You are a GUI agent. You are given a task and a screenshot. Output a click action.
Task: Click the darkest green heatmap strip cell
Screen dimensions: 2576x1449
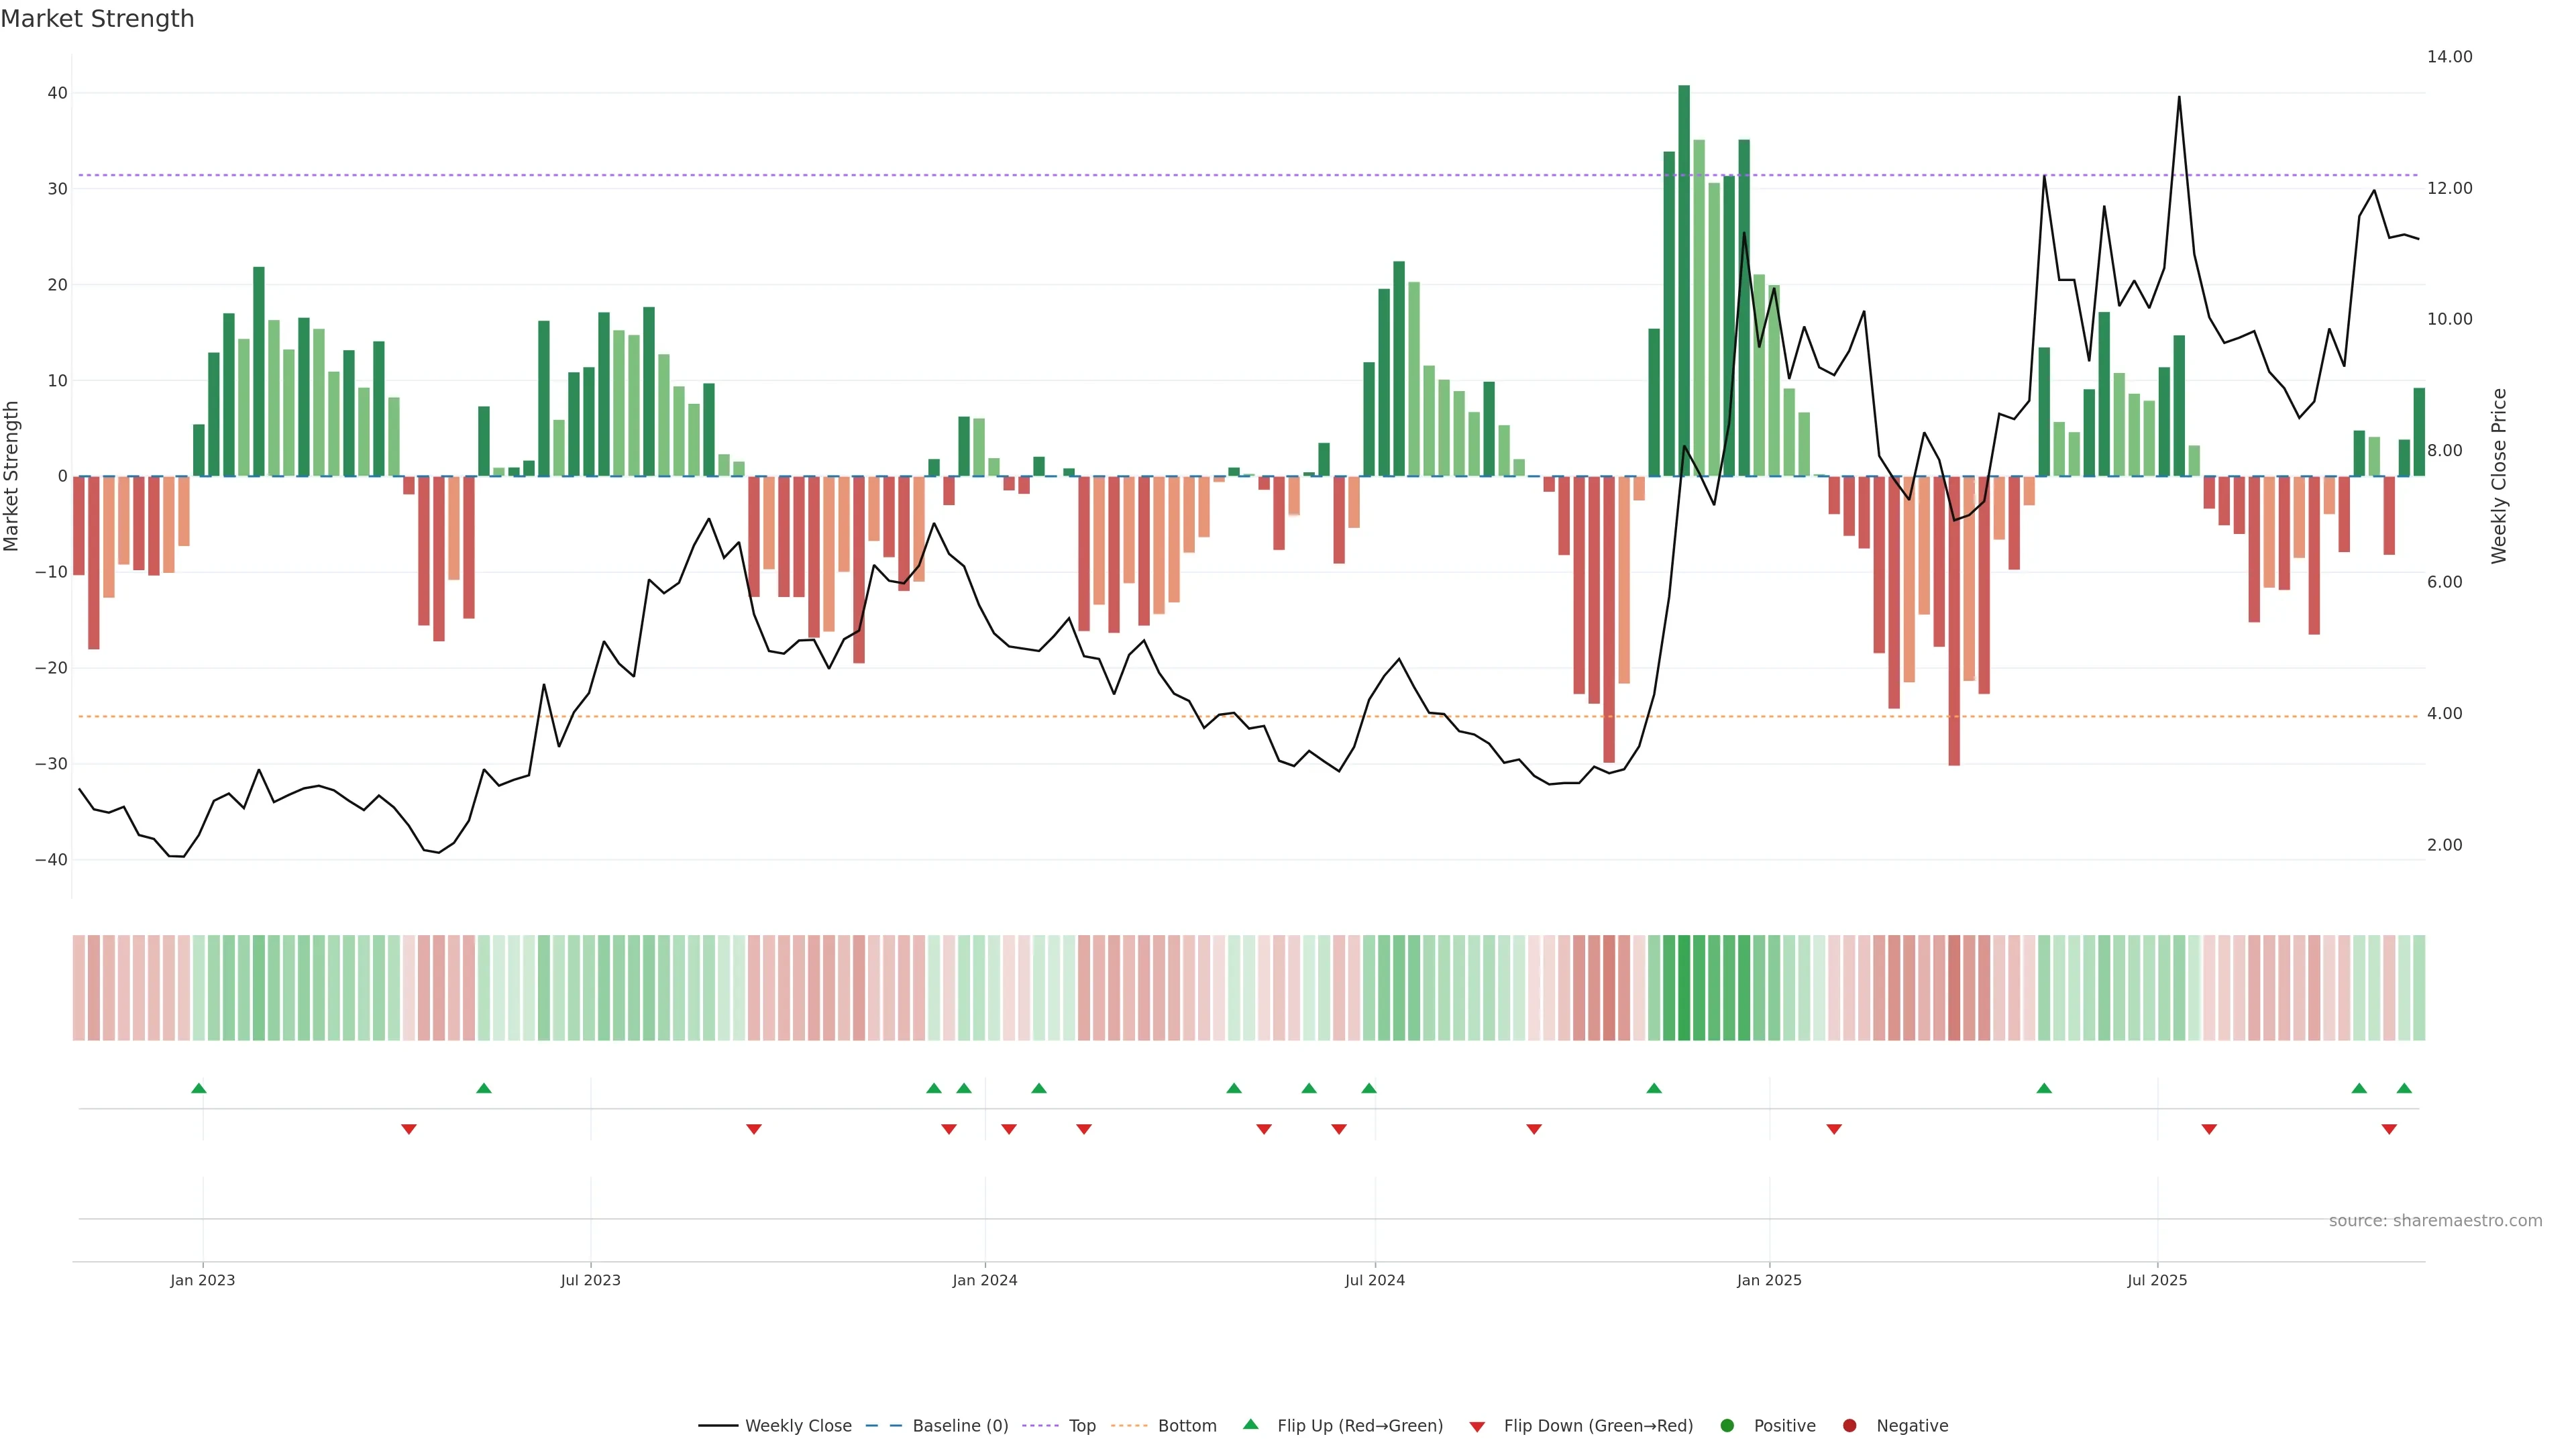pos(1684,988)
